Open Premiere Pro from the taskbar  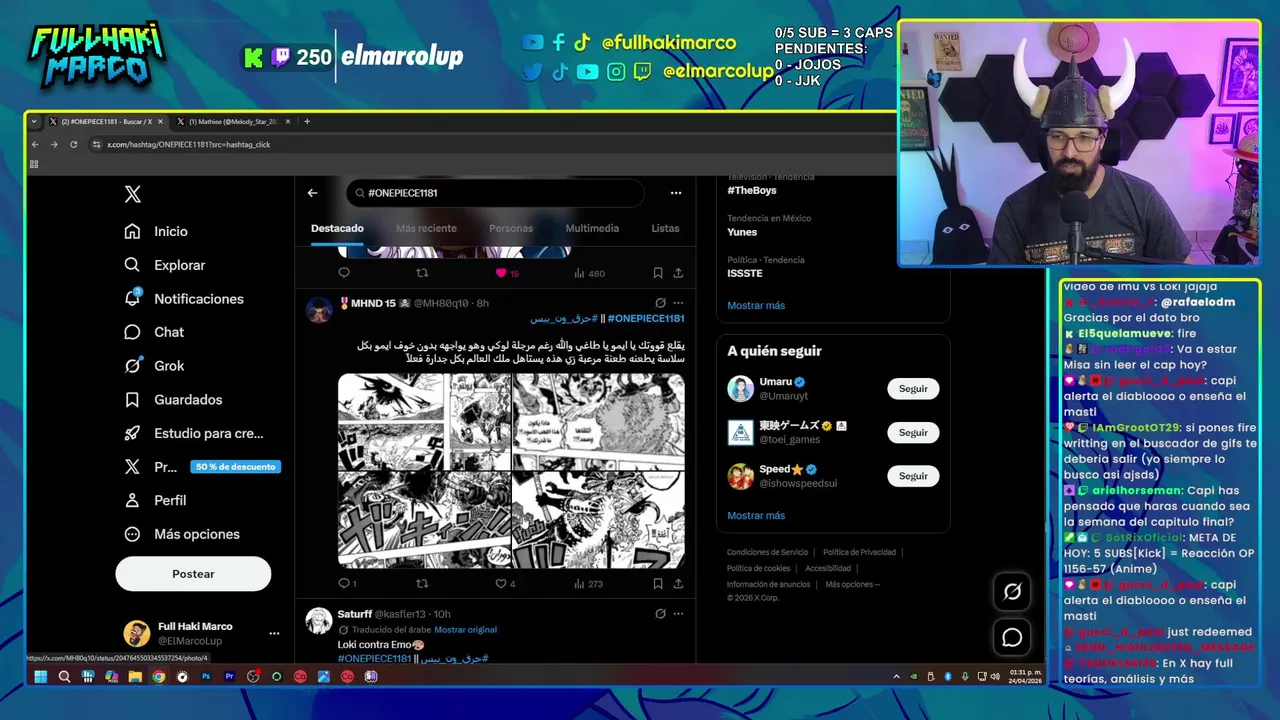pyautogui.click(x=229, y=677)
